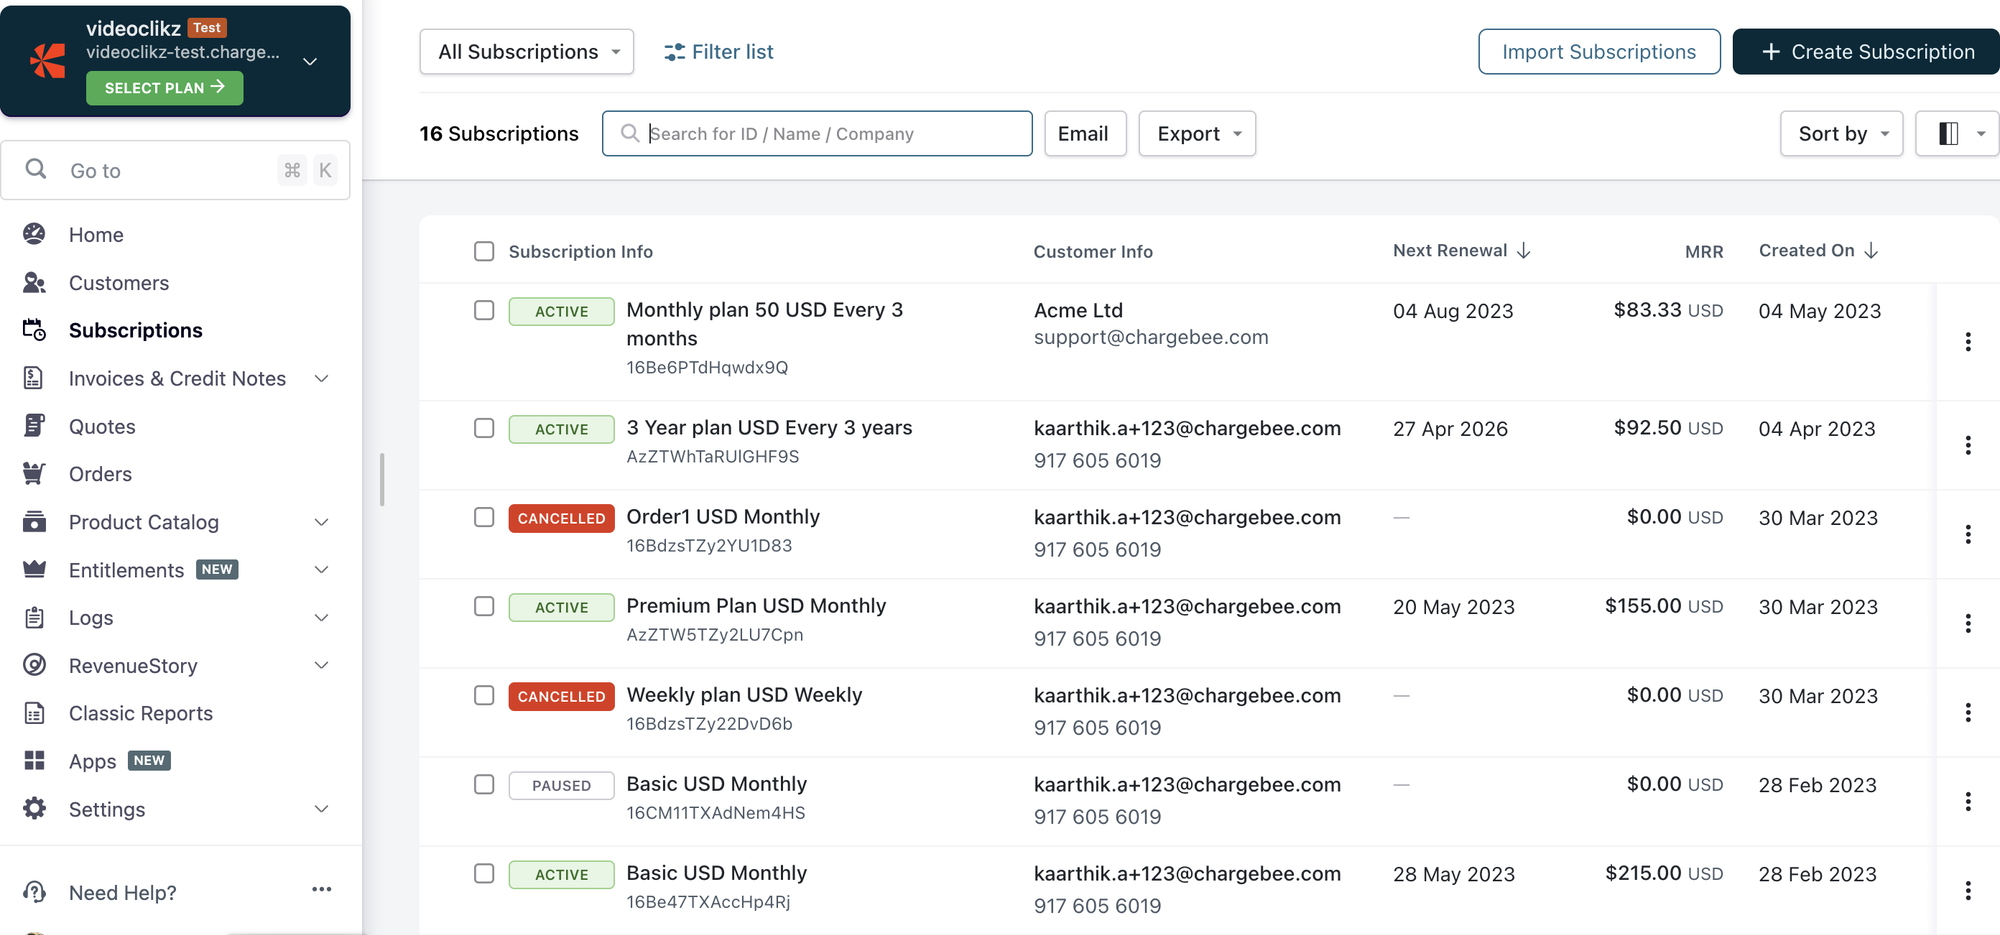This screenshot has height=935, width=2000.
Task: Click the Import Subscriptions button
Action: point(1598,51)
